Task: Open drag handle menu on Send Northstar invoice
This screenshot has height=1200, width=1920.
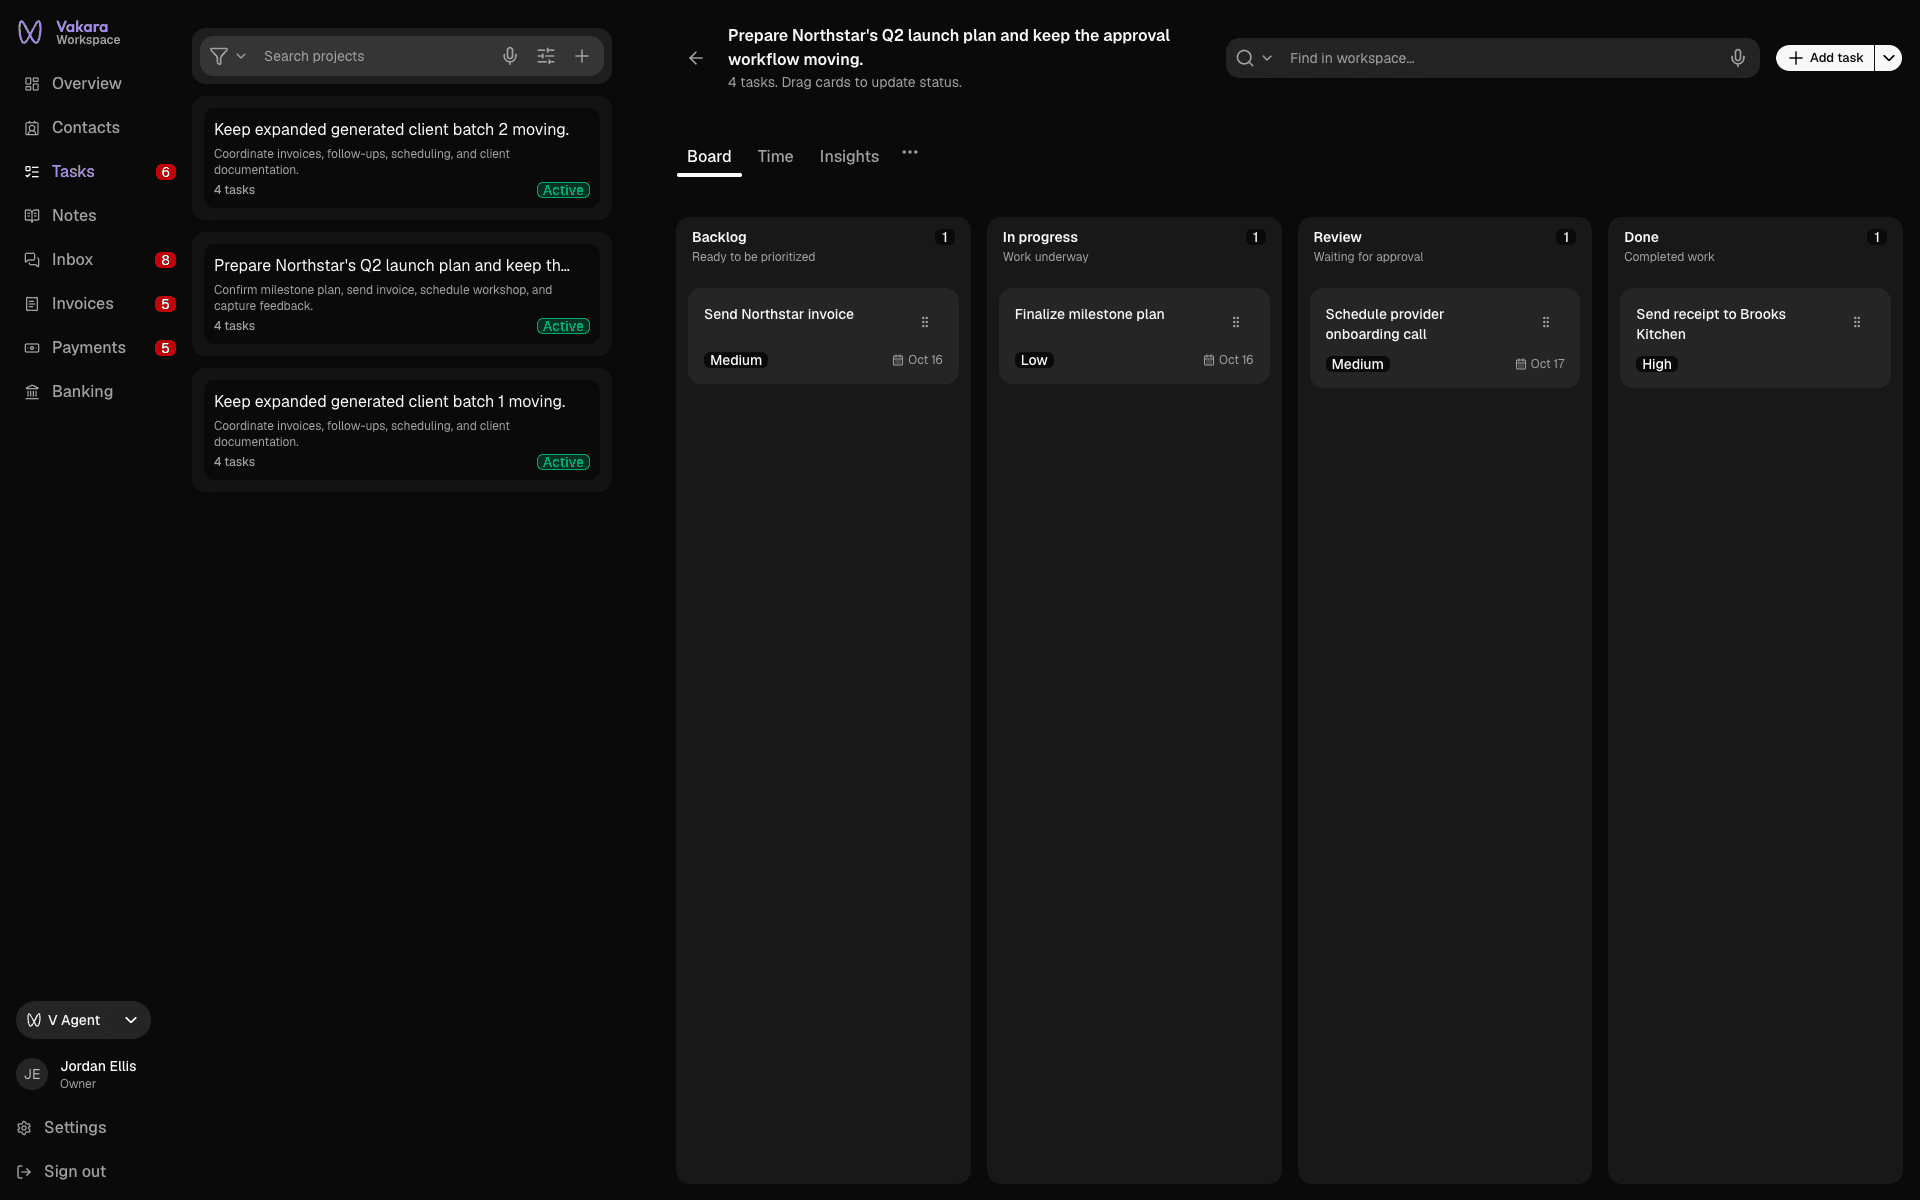Action: point(925,322)
